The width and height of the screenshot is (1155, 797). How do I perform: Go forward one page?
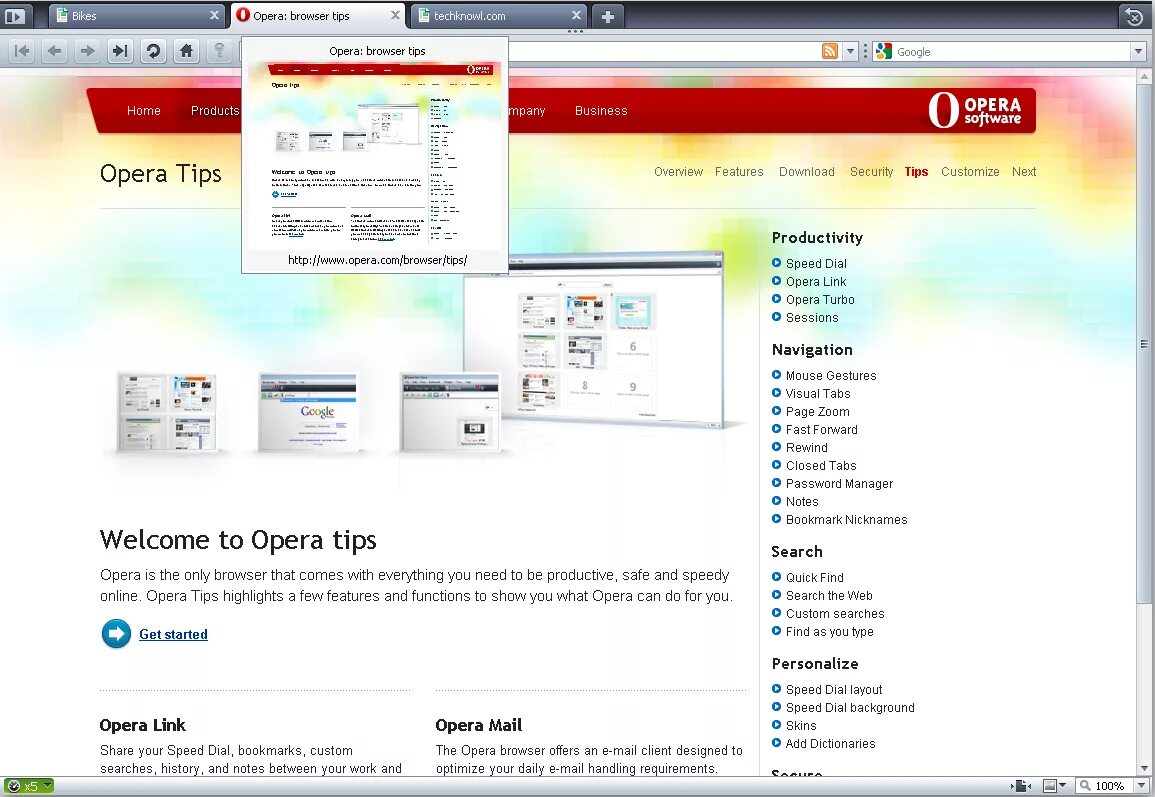point(87,51)
